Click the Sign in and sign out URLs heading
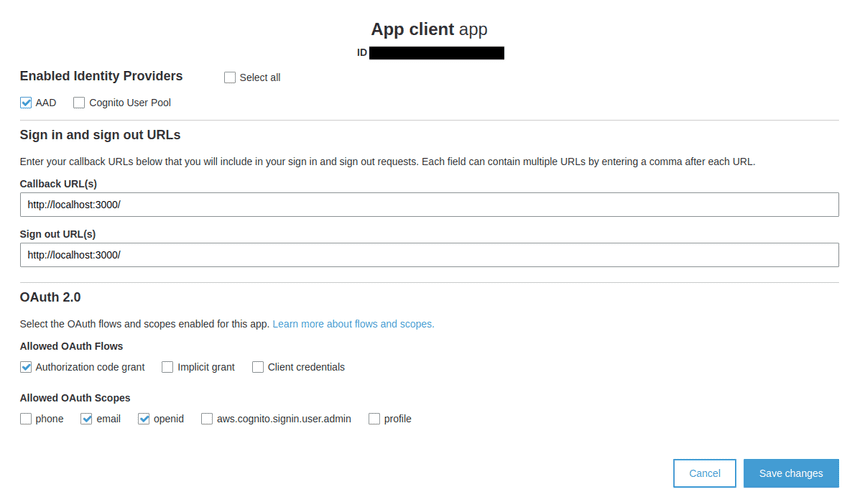 click(x=100, y=135)
